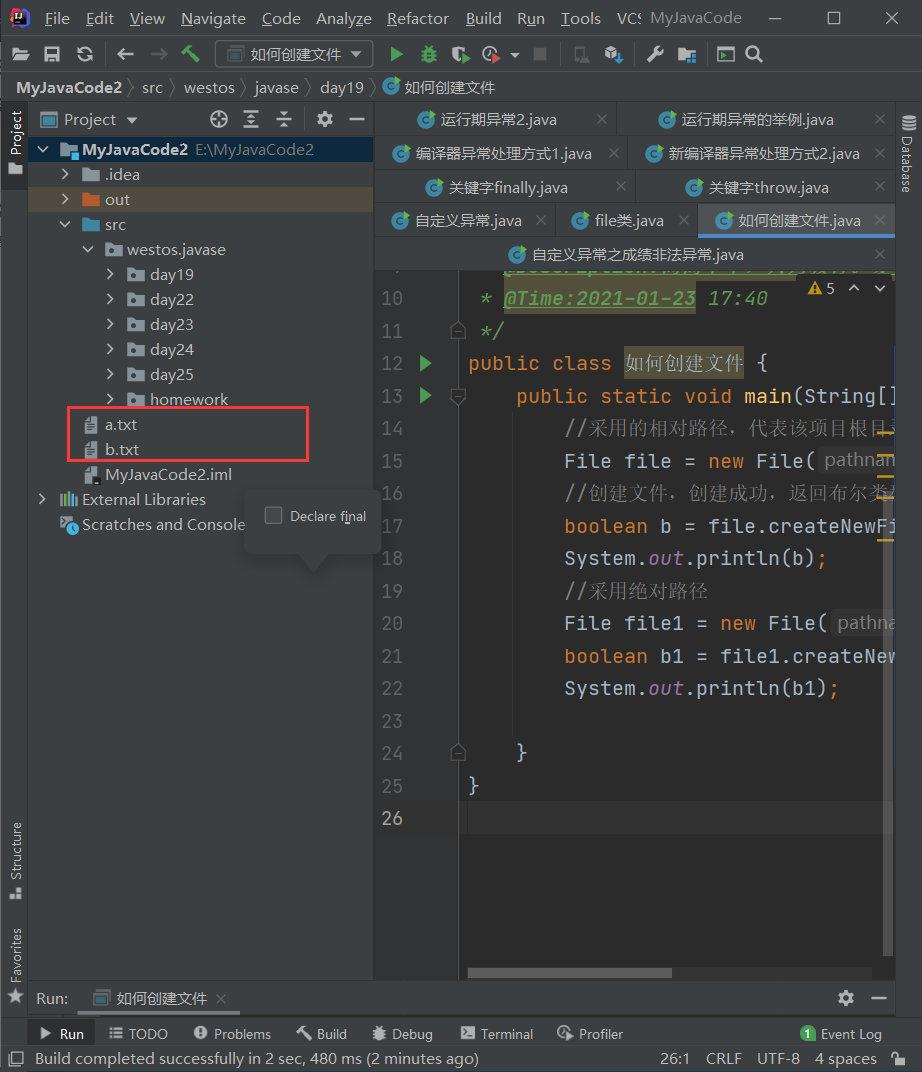
Task: Run class from gutter icon on line 12
Action: pos(425,363)
